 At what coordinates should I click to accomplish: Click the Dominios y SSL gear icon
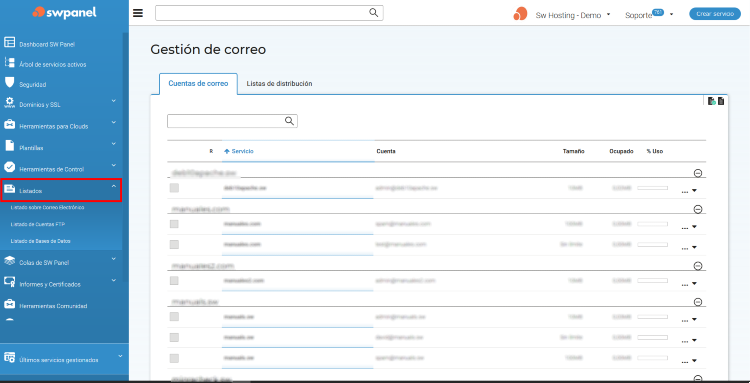tap(10, 103)
